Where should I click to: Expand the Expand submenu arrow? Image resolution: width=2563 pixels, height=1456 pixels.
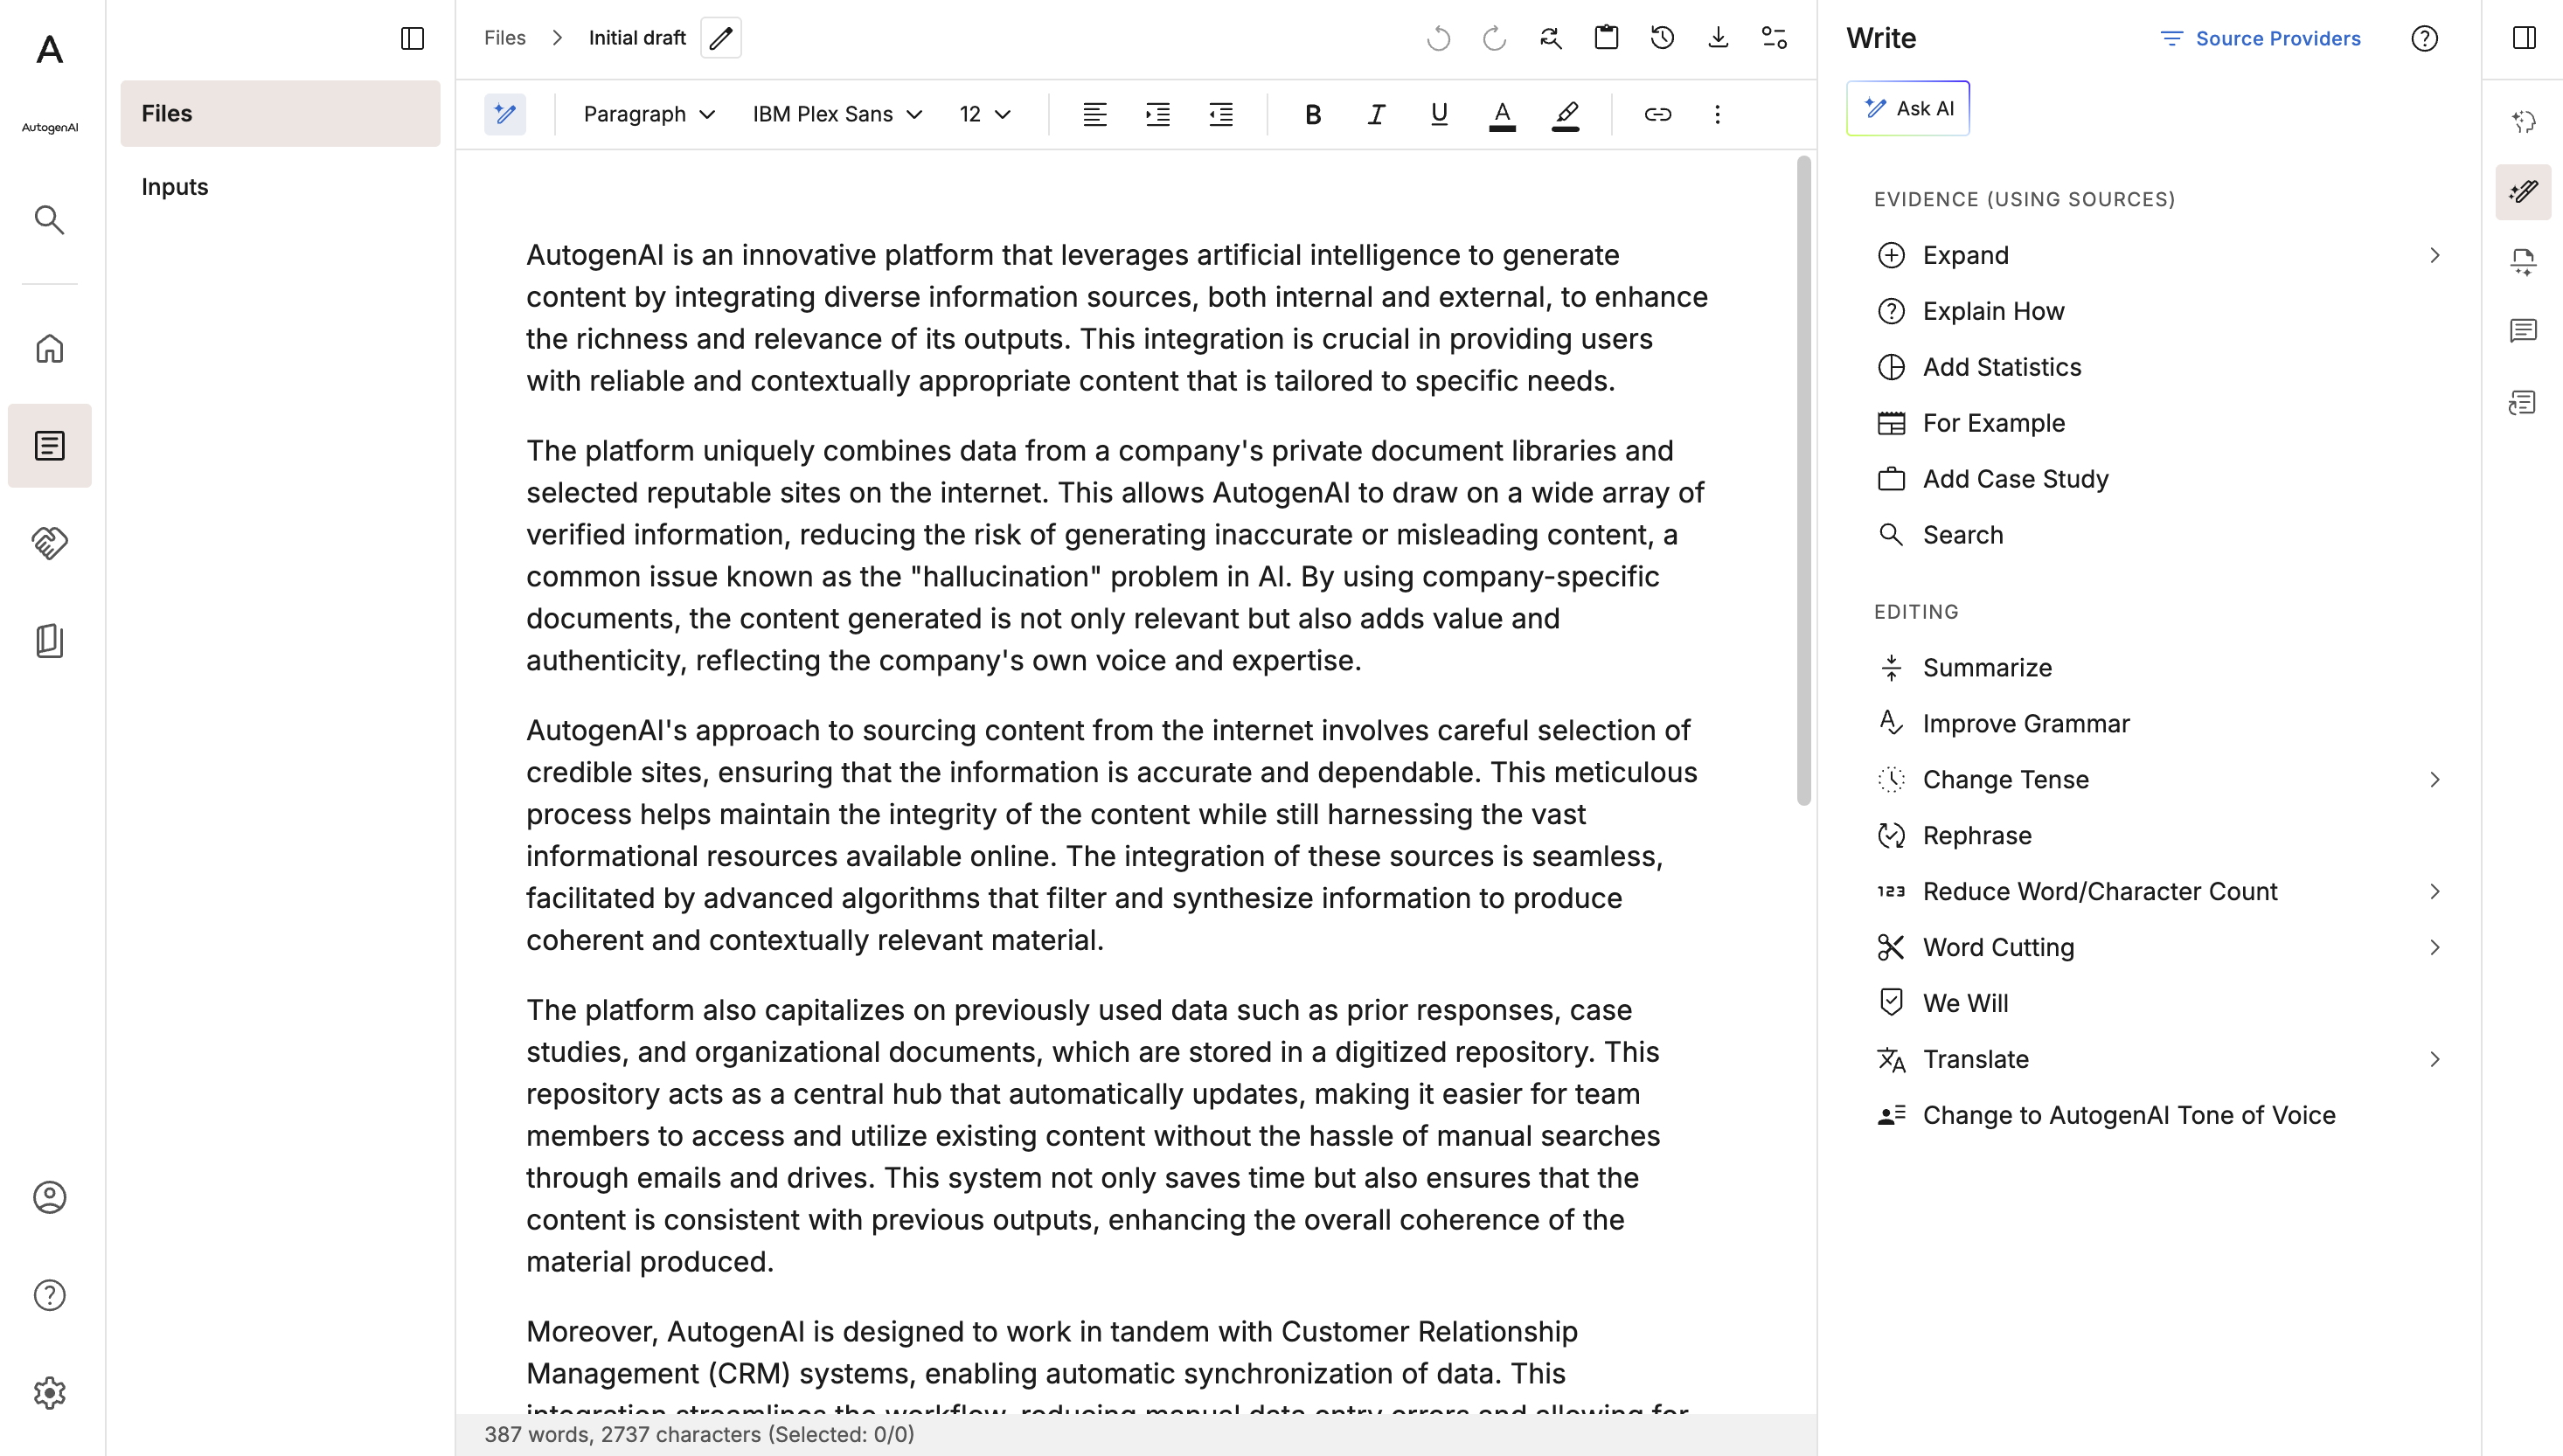point(2434,255)
